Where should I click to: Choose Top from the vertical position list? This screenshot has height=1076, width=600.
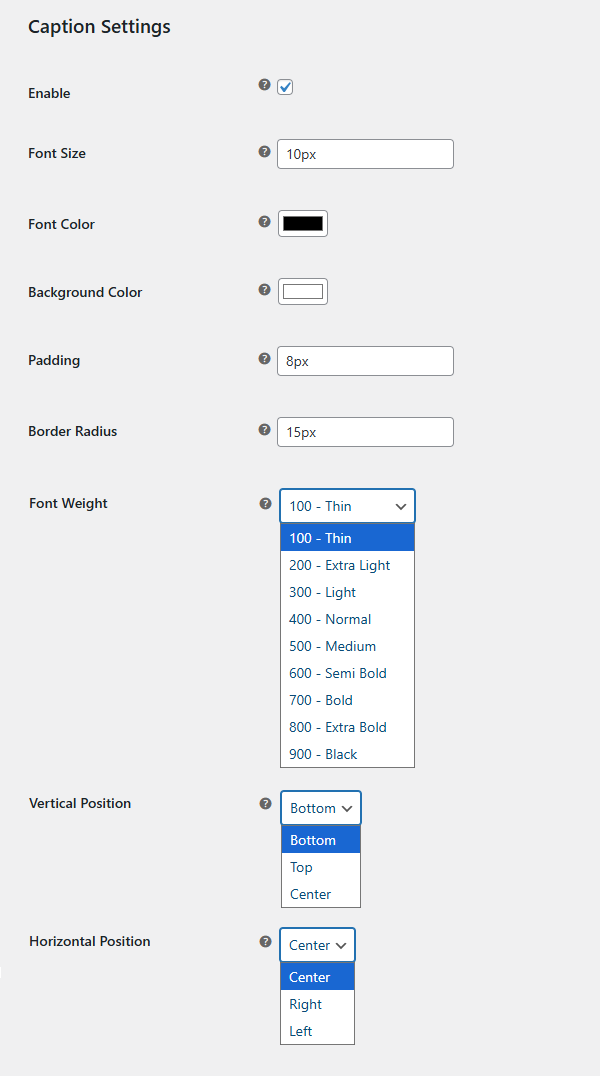[x=300, y=867]
